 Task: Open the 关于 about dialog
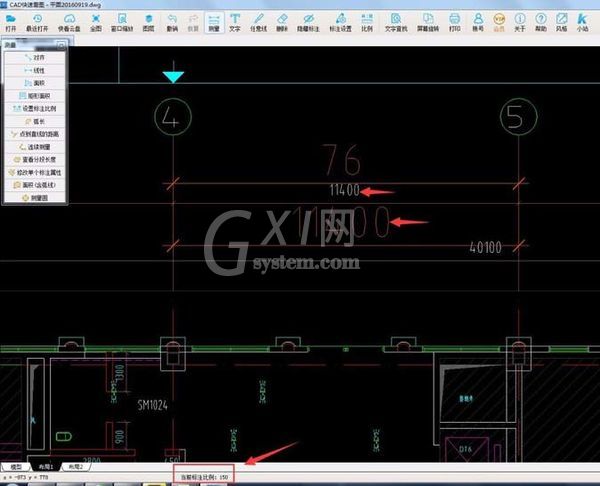pos(520,23)
